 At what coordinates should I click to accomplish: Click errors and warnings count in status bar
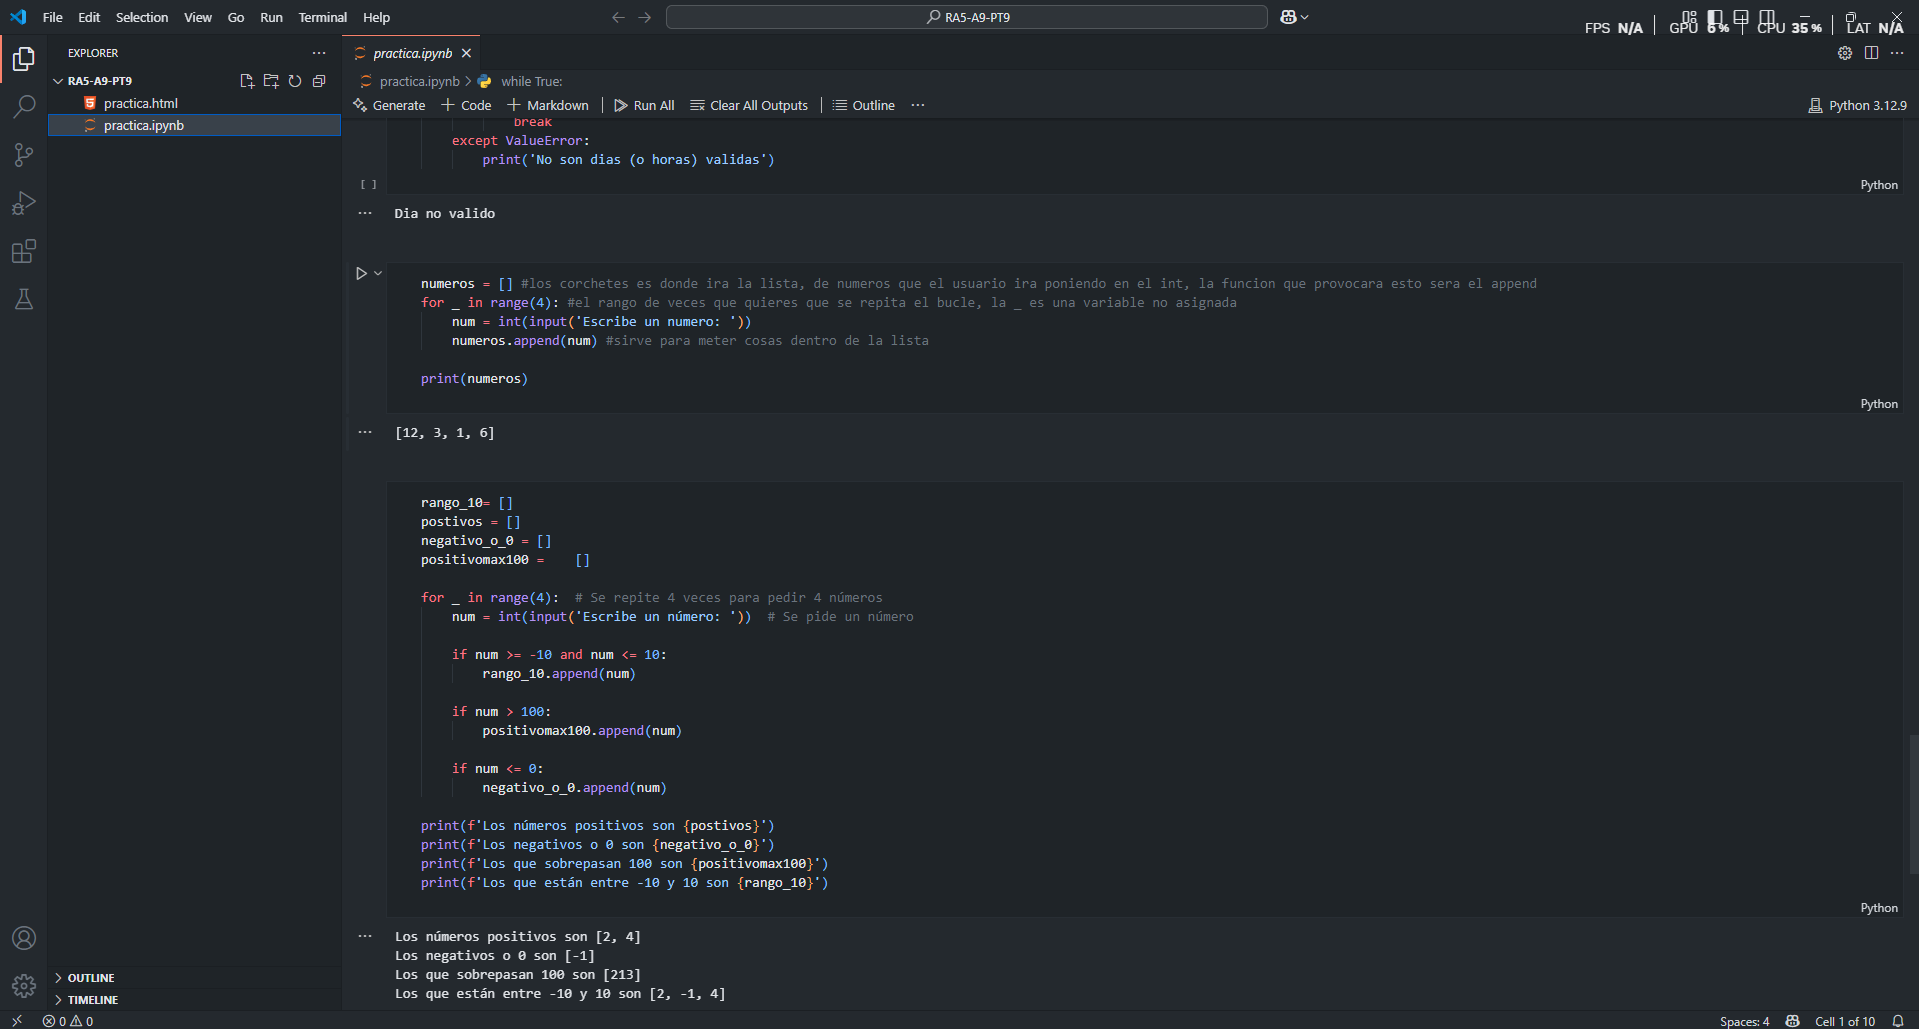point(68,1021)
